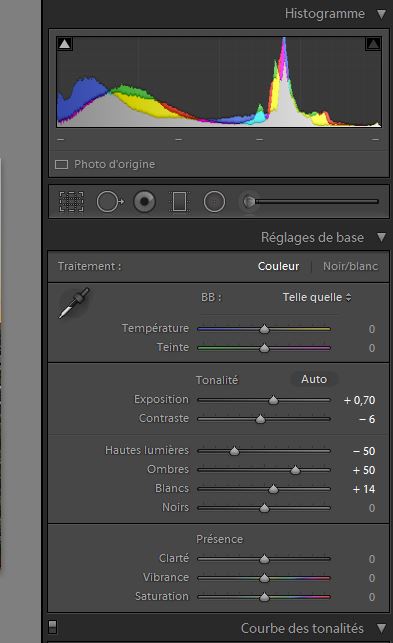Image resolution: width=393 pixels, height=643 pixels.
Task: Click the Exposition value field +0,70
Action: 359,400
